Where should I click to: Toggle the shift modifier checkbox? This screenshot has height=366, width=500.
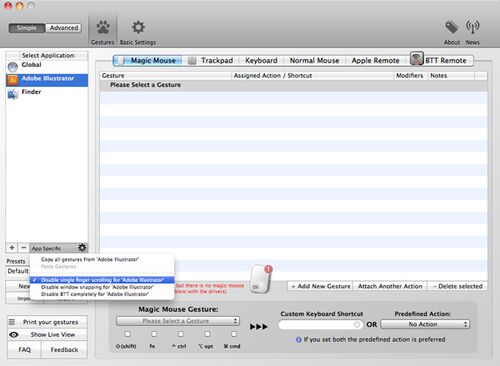coord(127,334)
